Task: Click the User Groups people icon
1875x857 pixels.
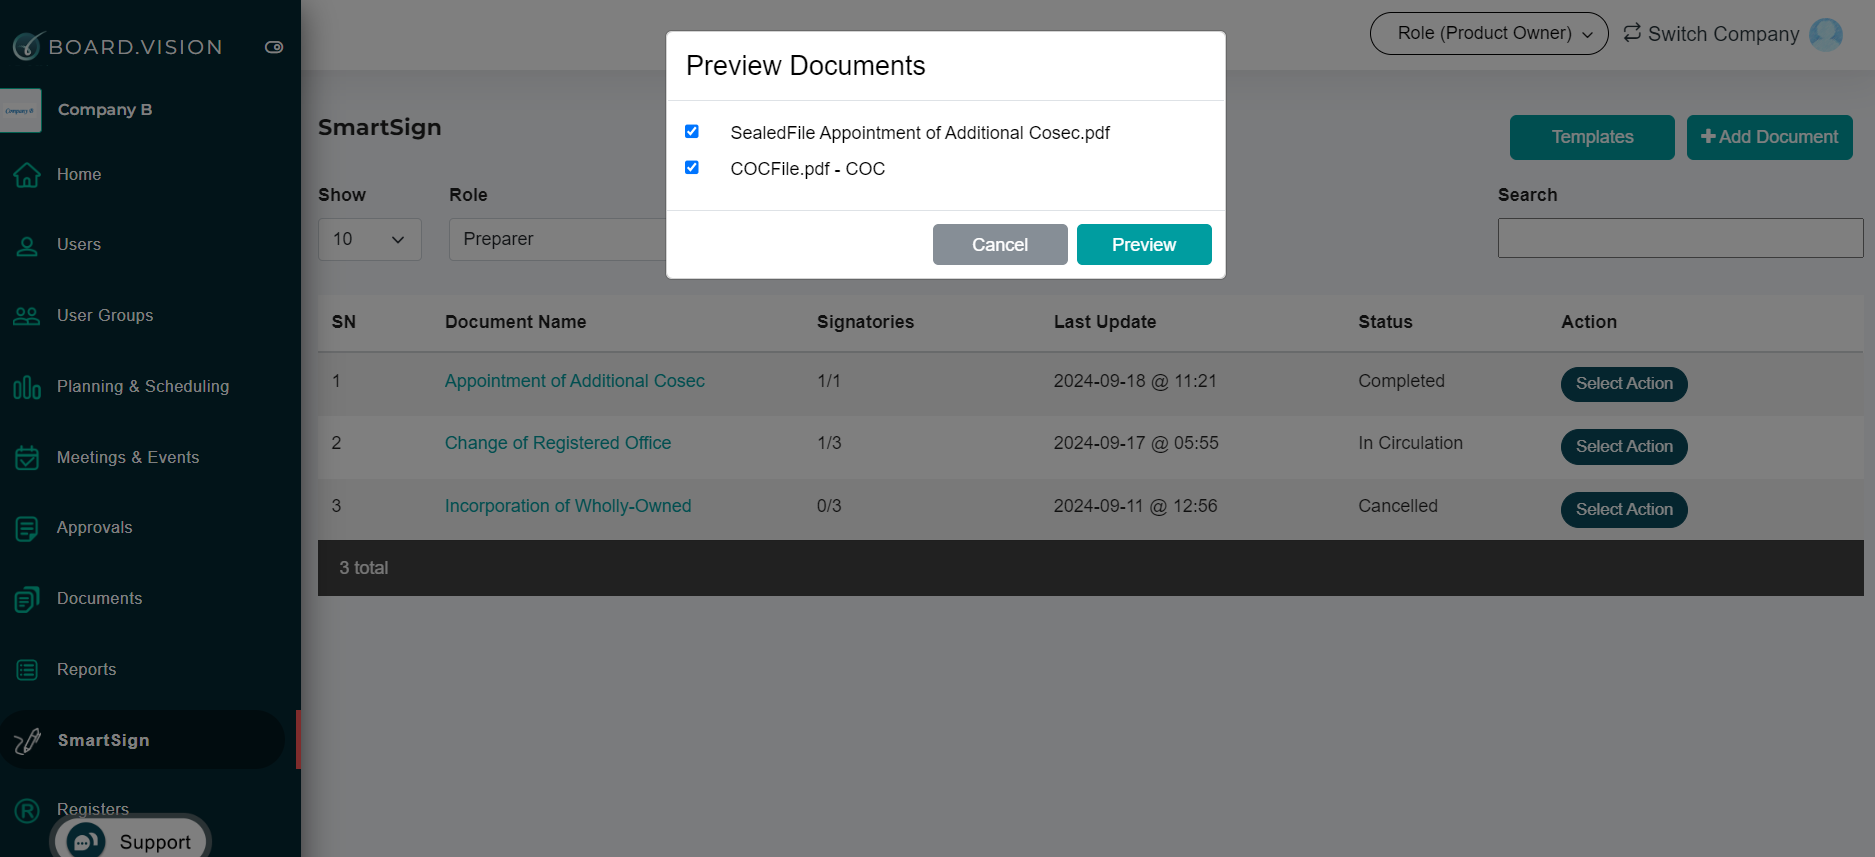Action: point(27,316)
